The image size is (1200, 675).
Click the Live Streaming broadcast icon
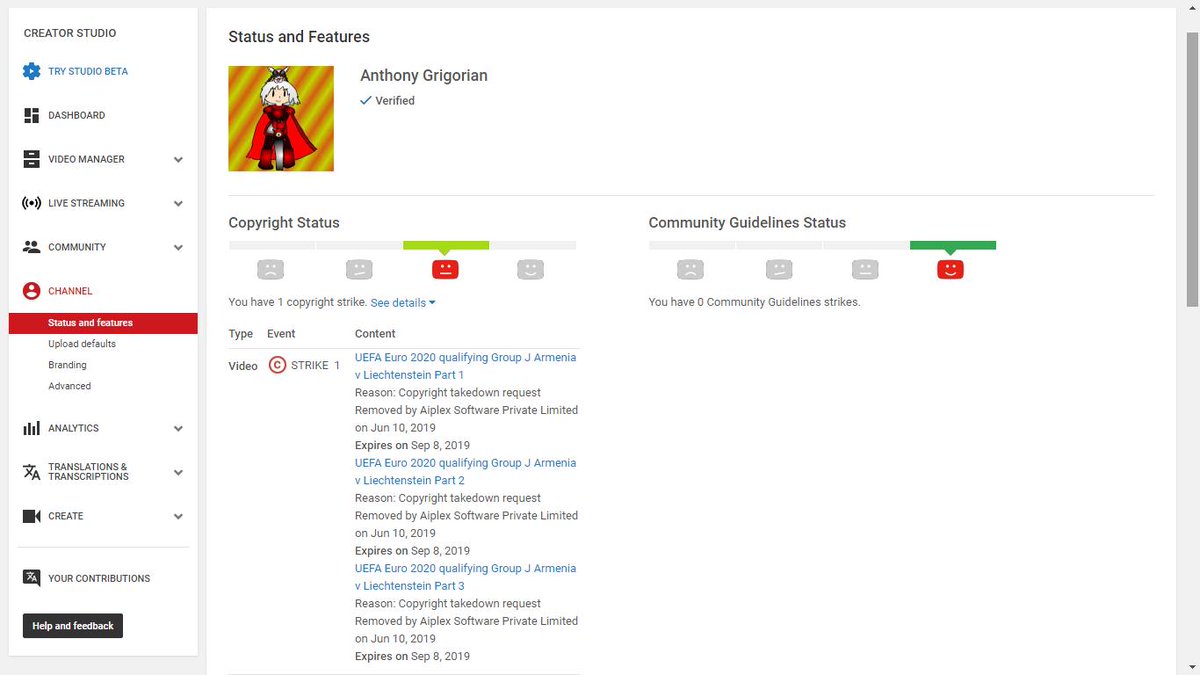point(31,203)
